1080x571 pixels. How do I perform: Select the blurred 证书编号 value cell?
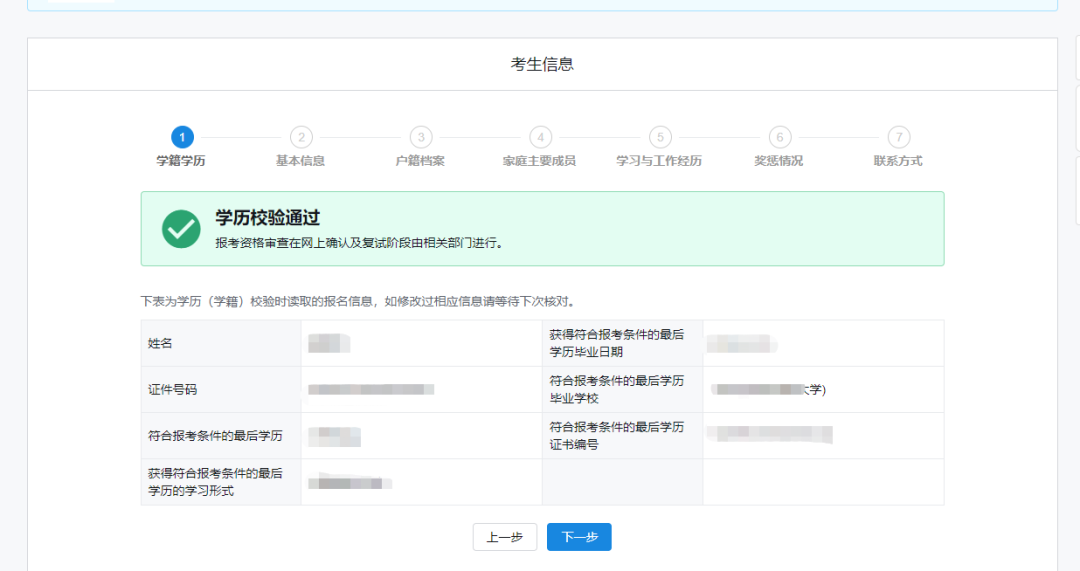coord(823,436)
